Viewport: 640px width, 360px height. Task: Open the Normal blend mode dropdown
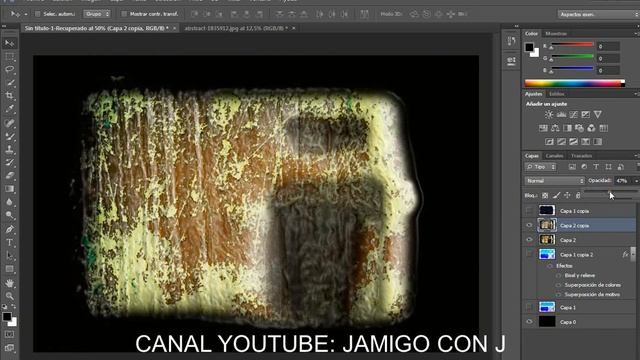(x=555, y=180)
